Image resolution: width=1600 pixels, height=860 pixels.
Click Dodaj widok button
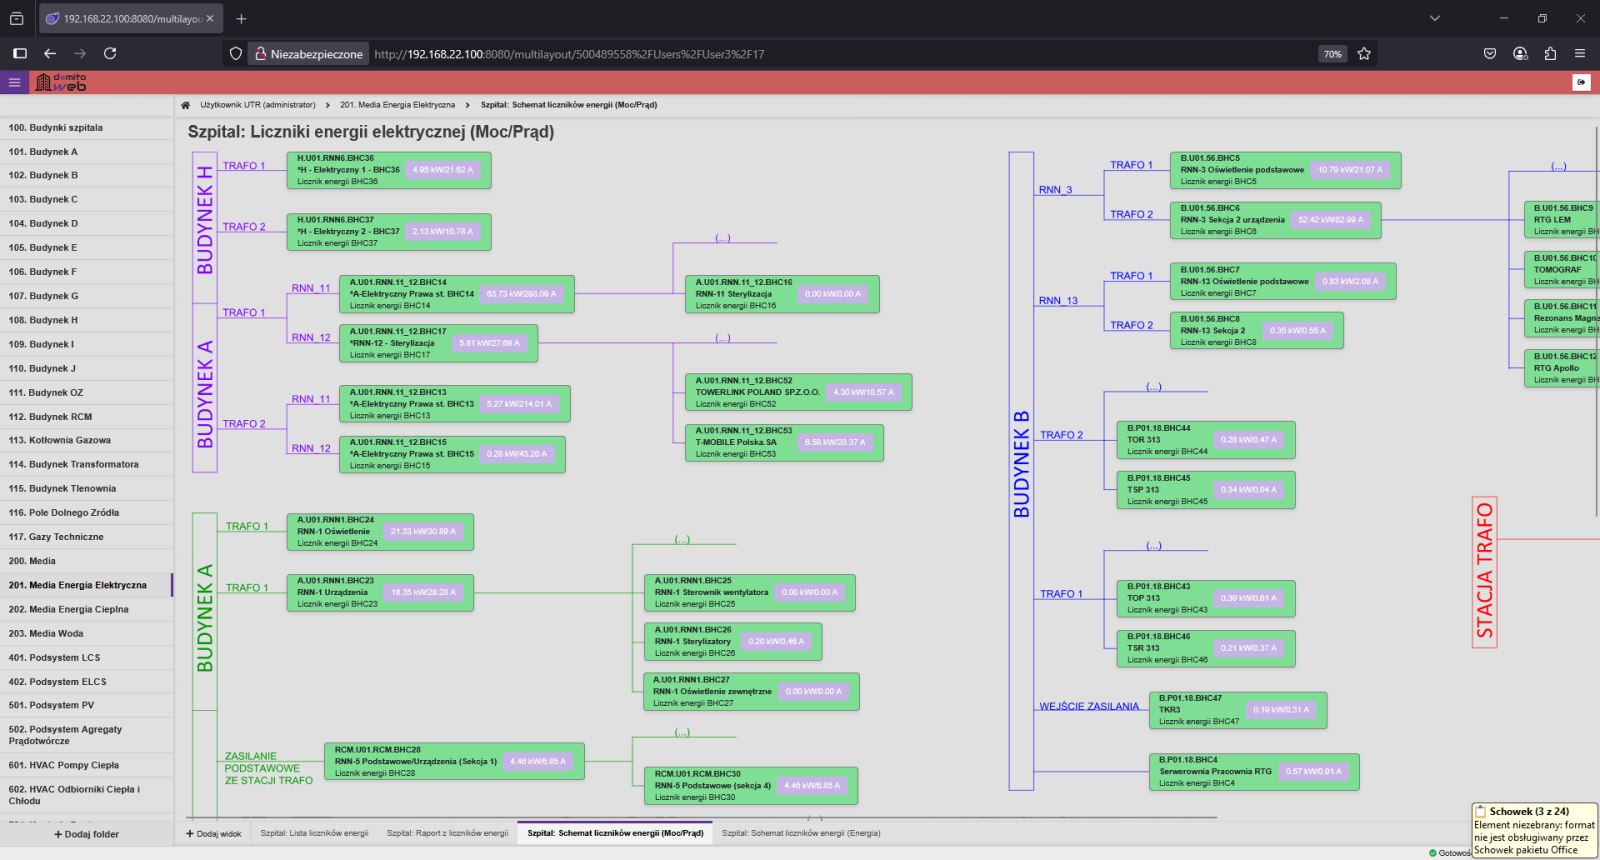click(x=214, y=834)
